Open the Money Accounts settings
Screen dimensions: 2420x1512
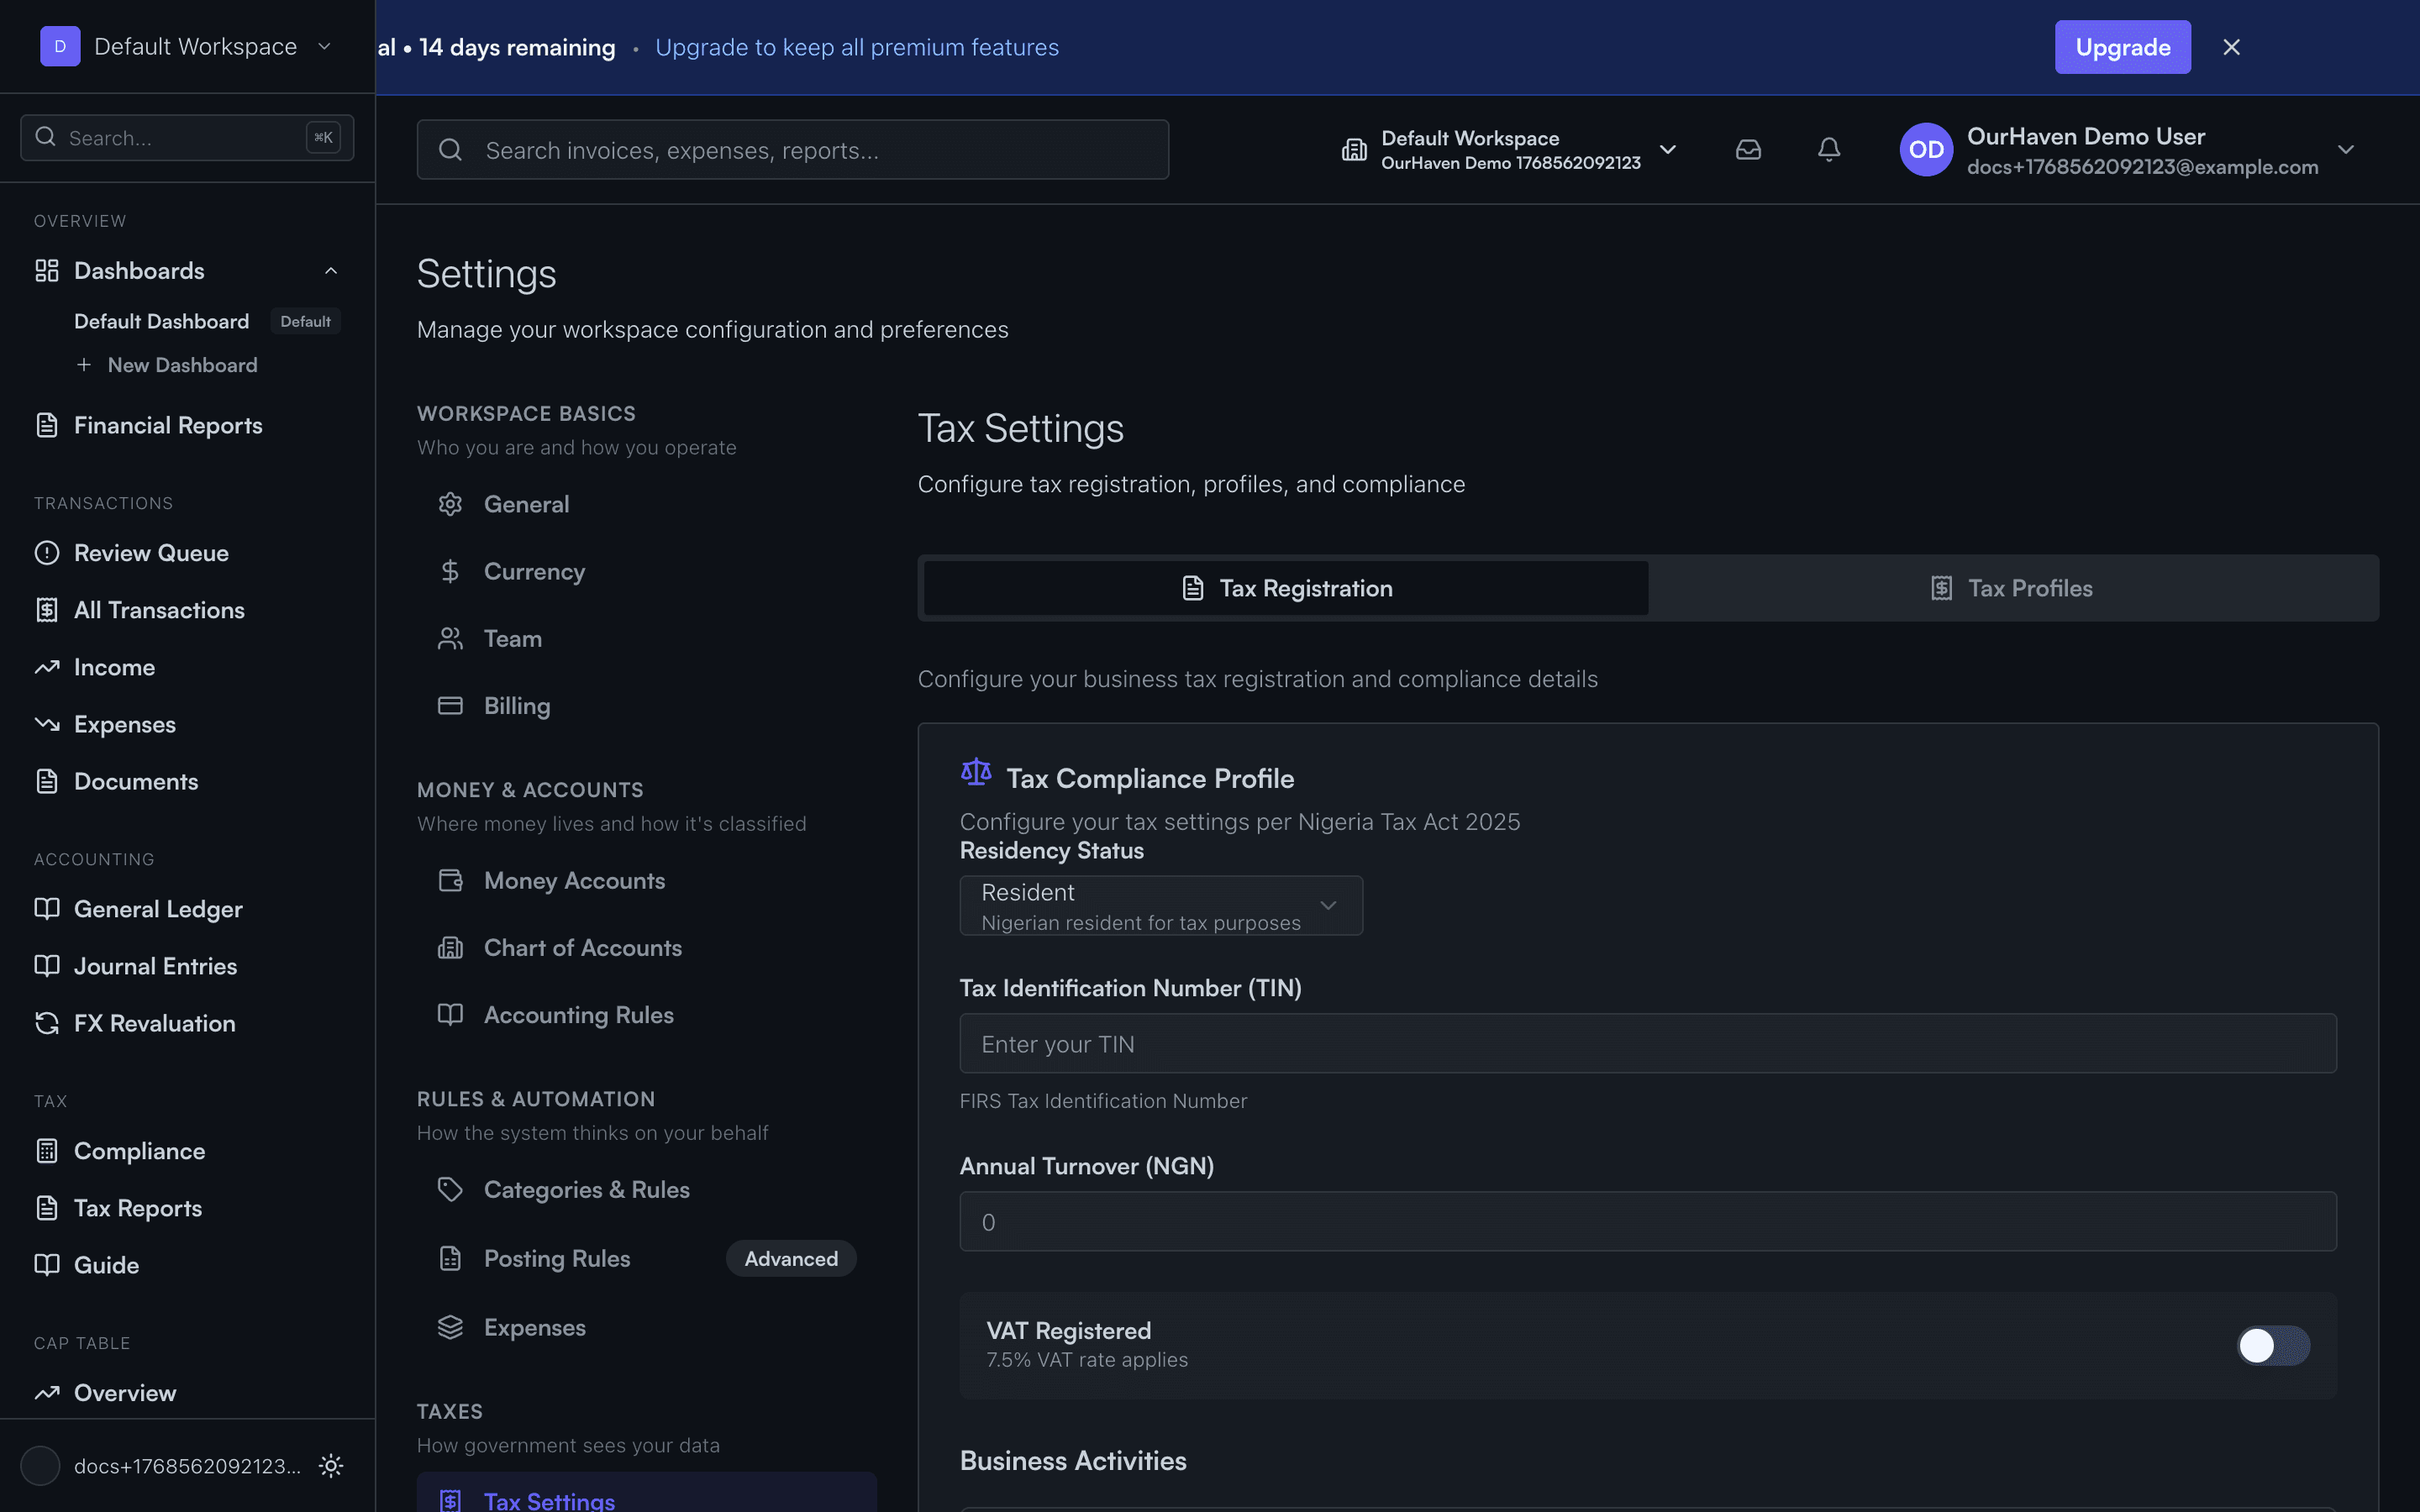tap(575, 880)
